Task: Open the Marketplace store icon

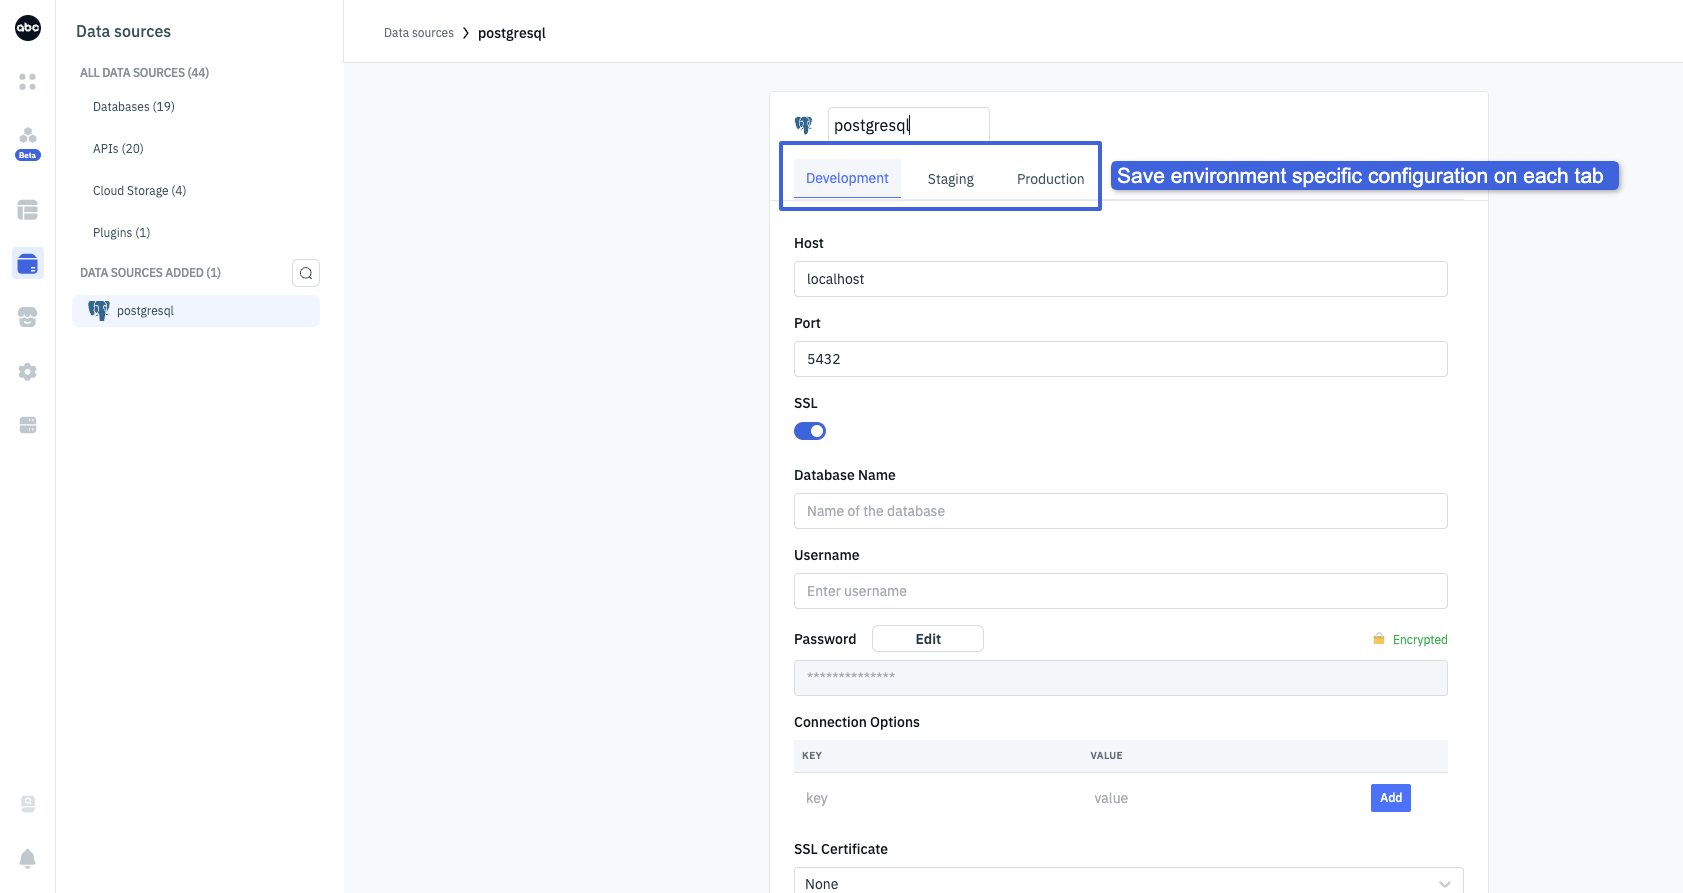Action: 28,318
